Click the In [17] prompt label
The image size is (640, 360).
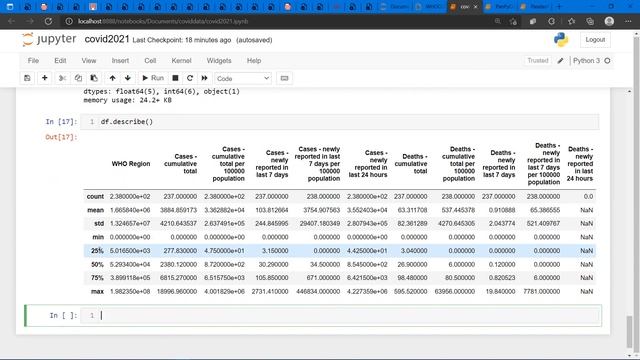coord(61,122)
